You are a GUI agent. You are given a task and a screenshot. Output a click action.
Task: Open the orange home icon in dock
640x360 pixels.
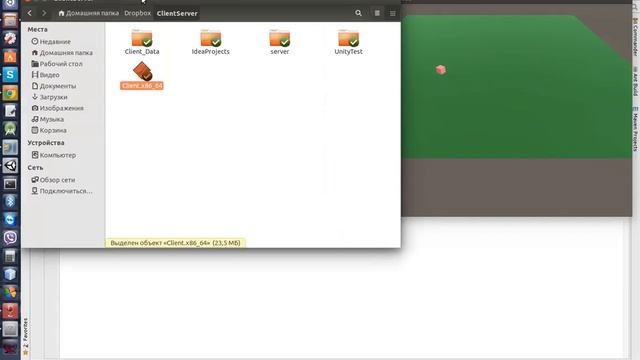point(10,56)
